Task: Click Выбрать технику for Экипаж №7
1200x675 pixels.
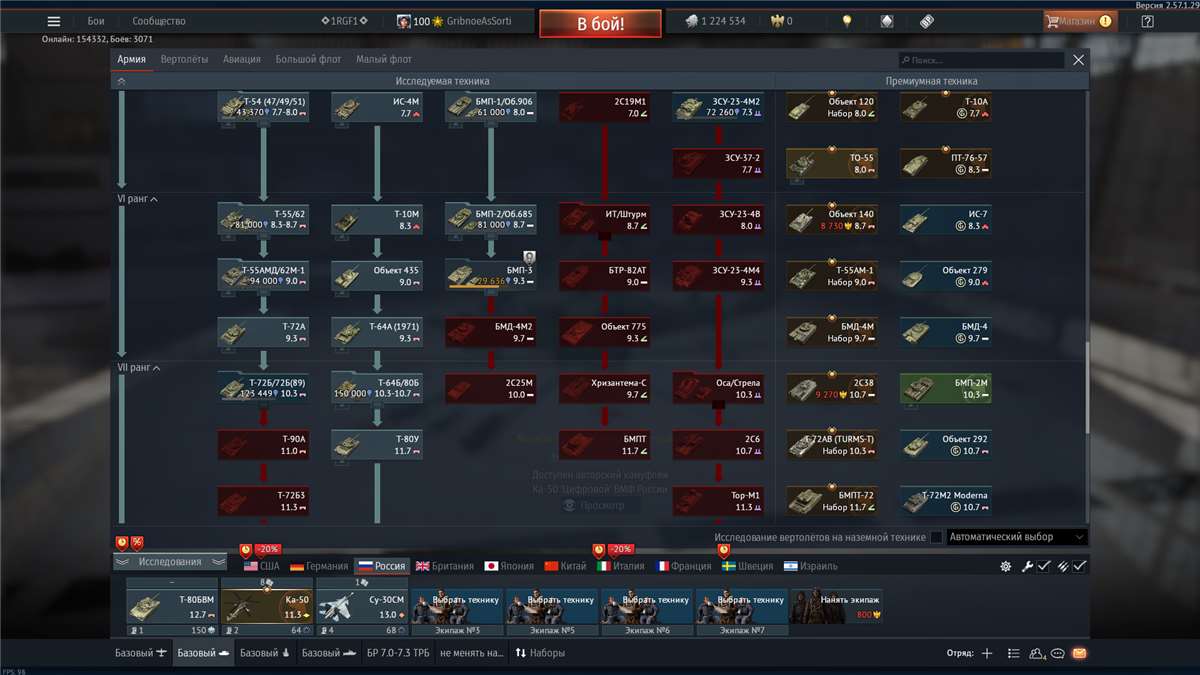Action: [742, 606]
